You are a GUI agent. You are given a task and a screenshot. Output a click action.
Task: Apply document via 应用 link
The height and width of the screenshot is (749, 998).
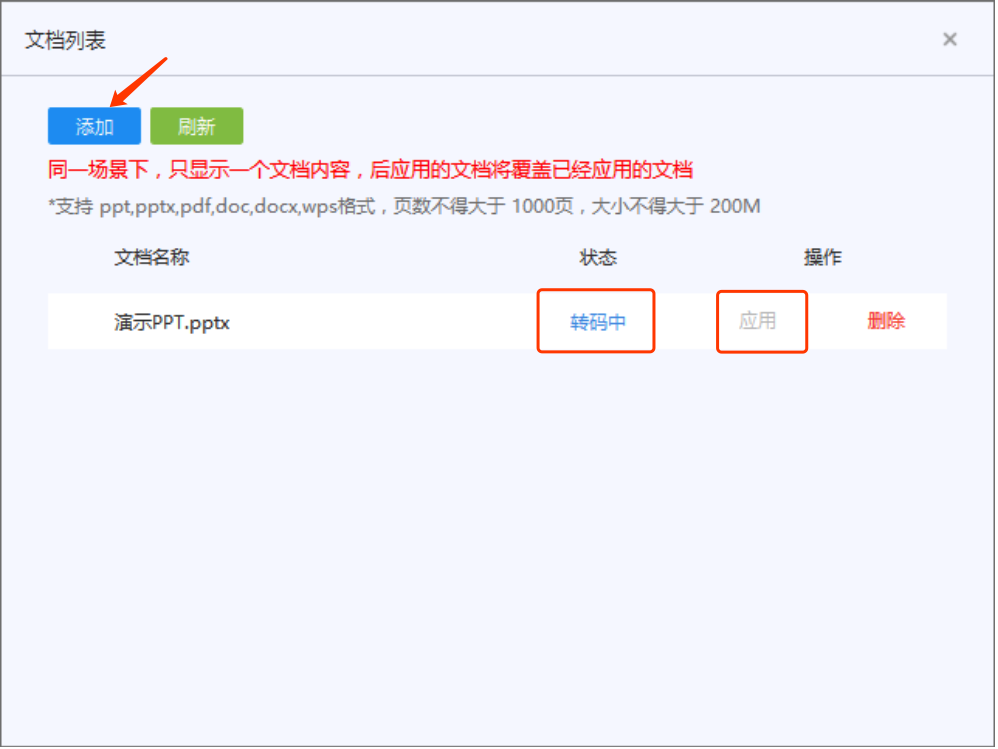[x=757, y=321]
